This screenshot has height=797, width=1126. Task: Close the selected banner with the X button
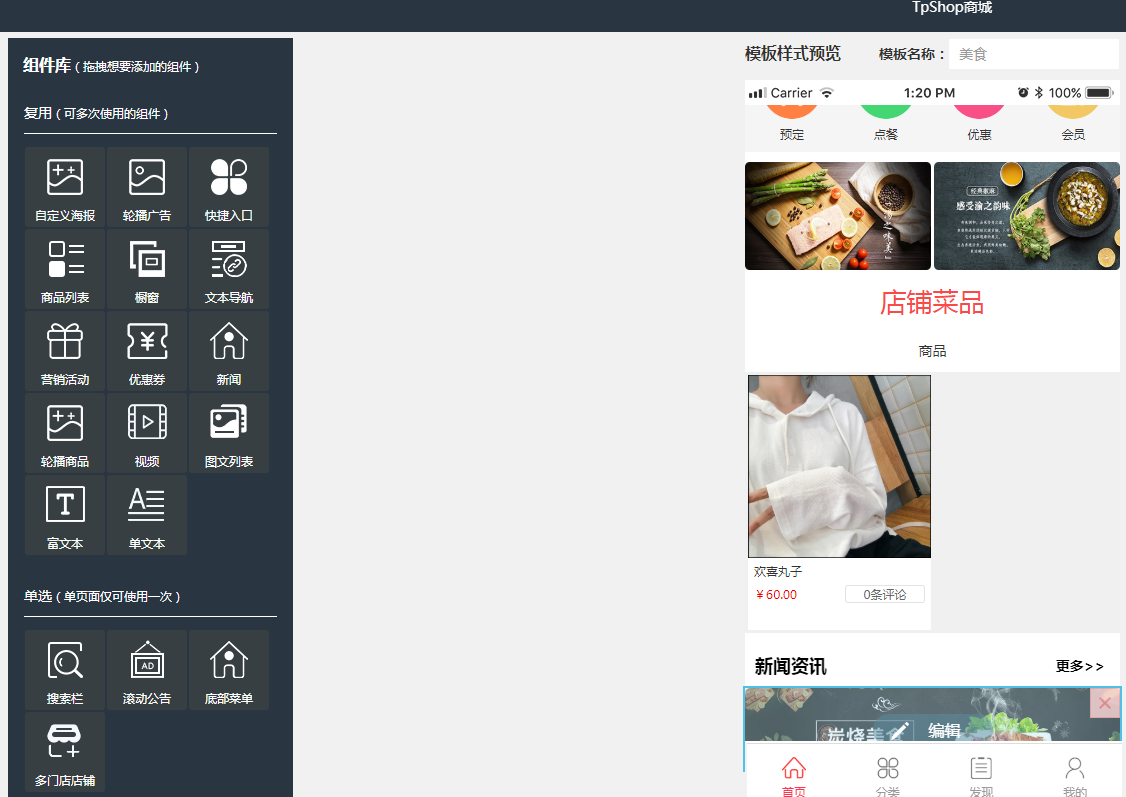(x=1104, y=703)
